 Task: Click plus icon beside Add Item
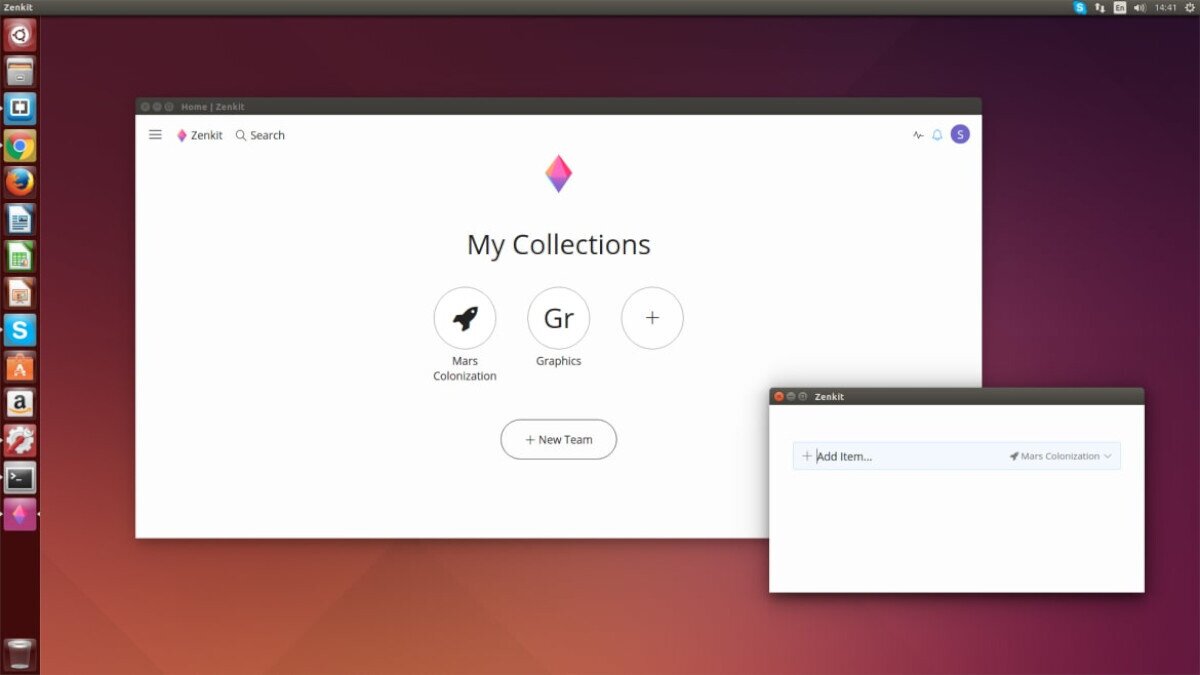tap(807, 456)
